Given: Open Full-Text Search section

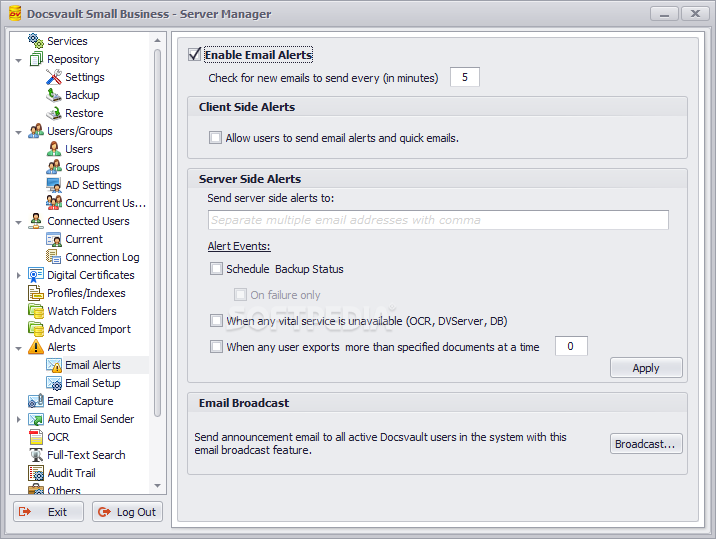Looking at the screenshot, I should click(86, 455).
